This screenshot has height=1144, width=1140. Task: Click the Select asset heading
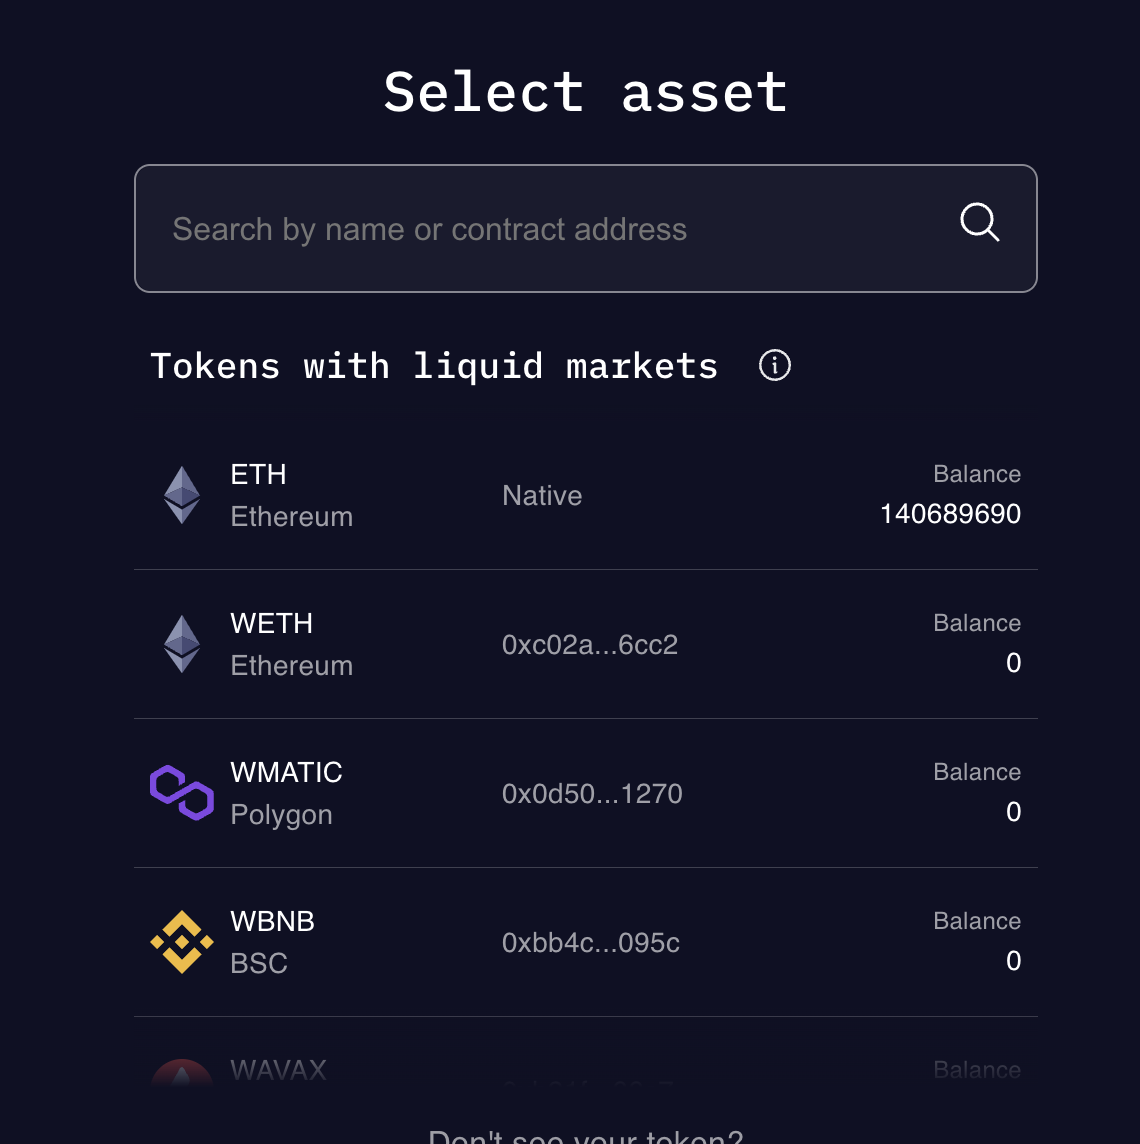pyautogui.click(x=586, y=91)
